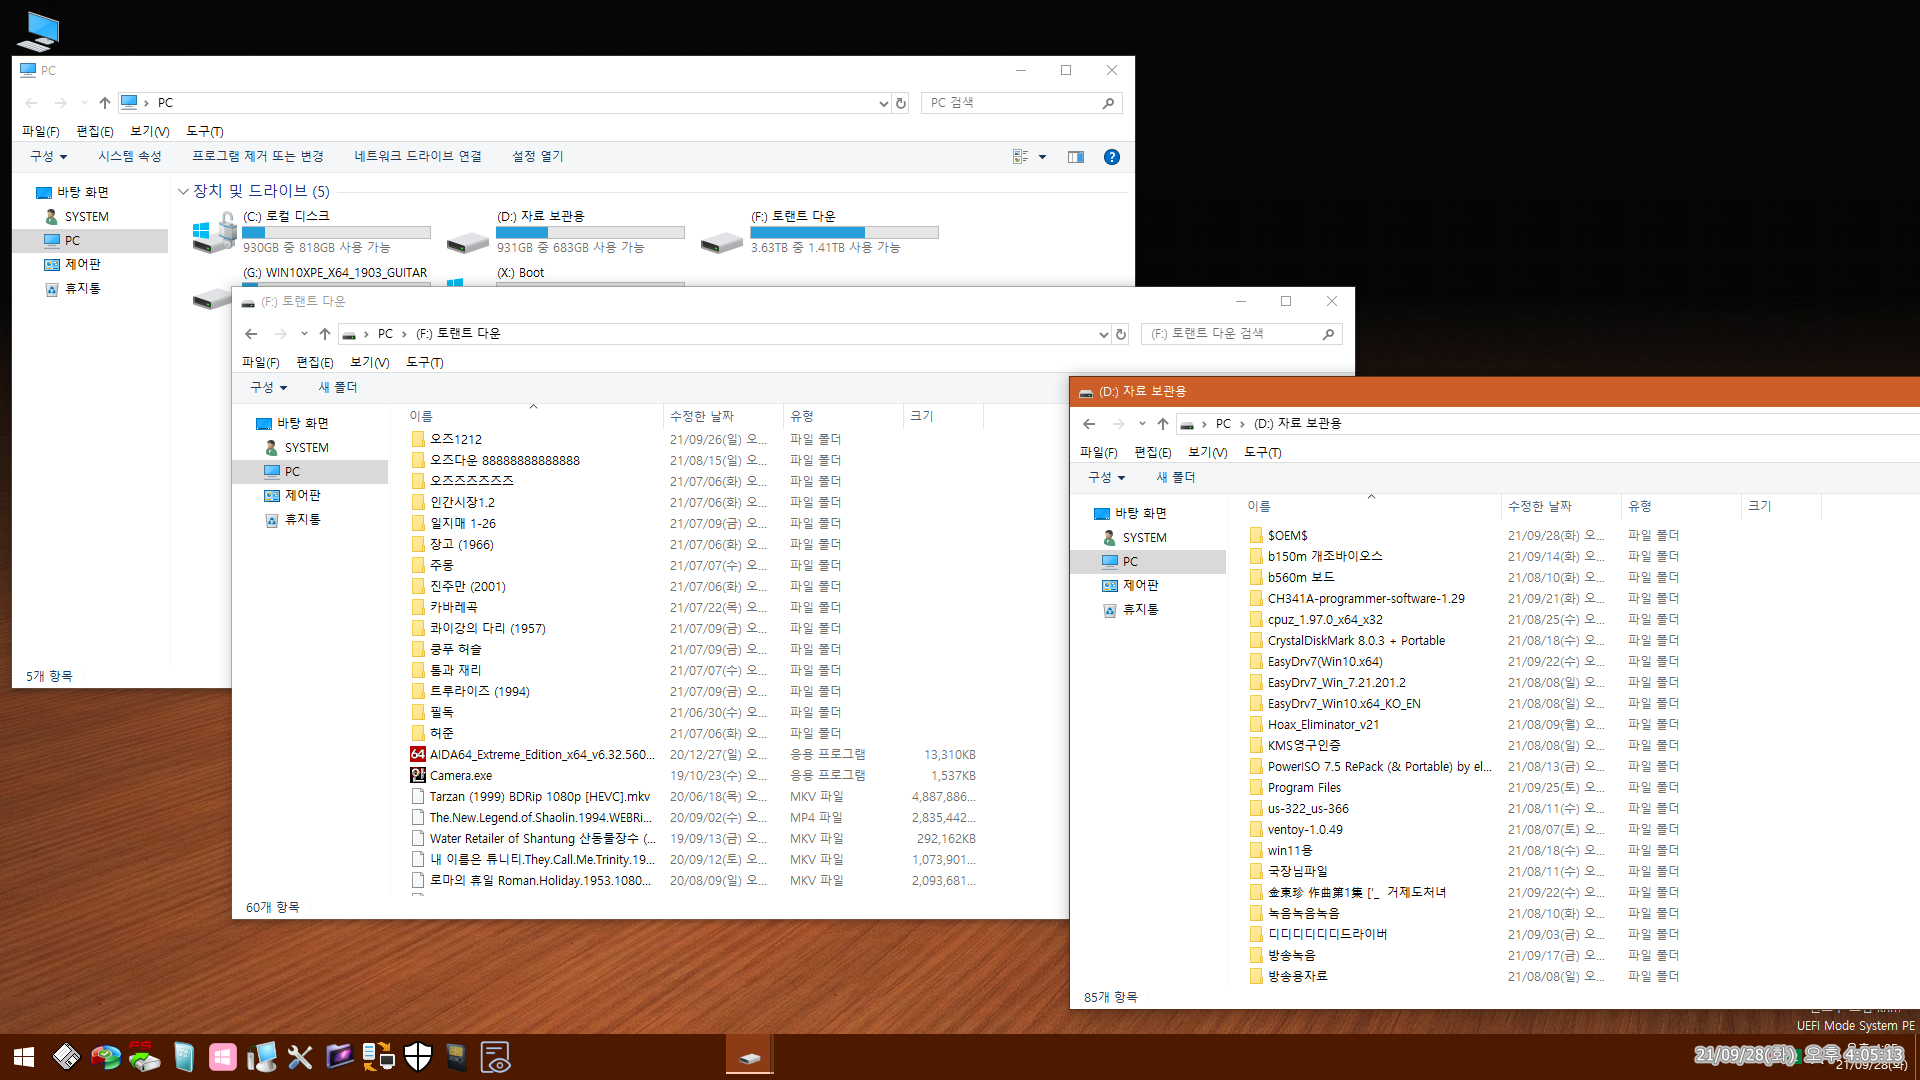Open 구성 dropdown in PC window

[48, 156]
